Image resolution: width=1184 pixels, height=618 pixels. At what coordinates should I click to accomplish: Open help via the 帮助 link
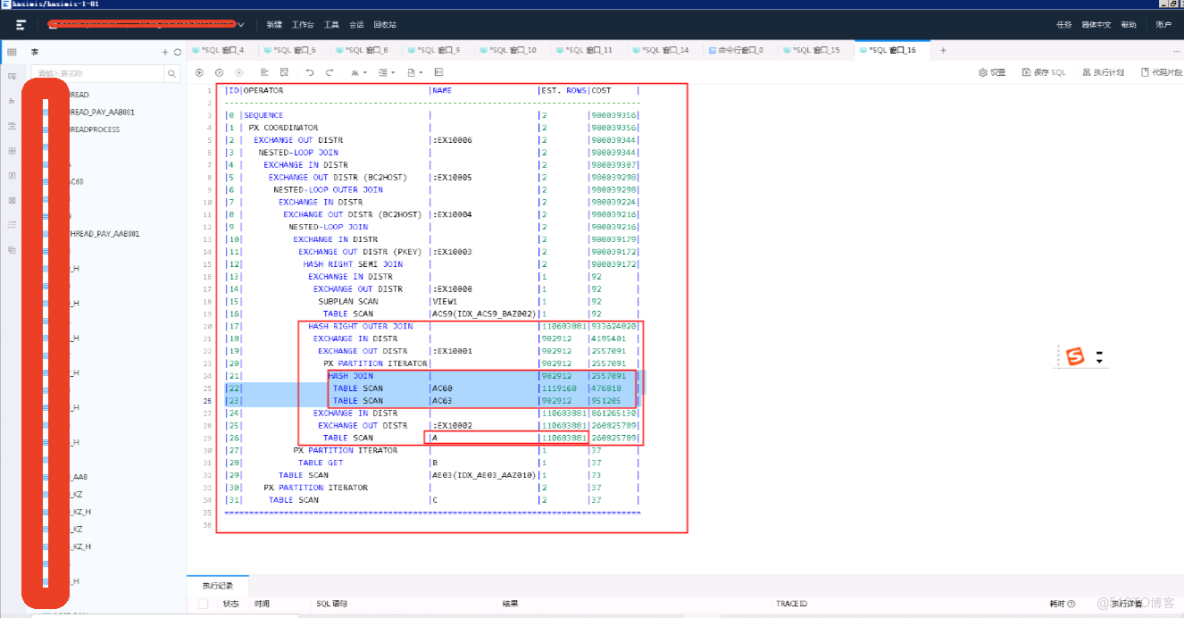[1129, 25]
